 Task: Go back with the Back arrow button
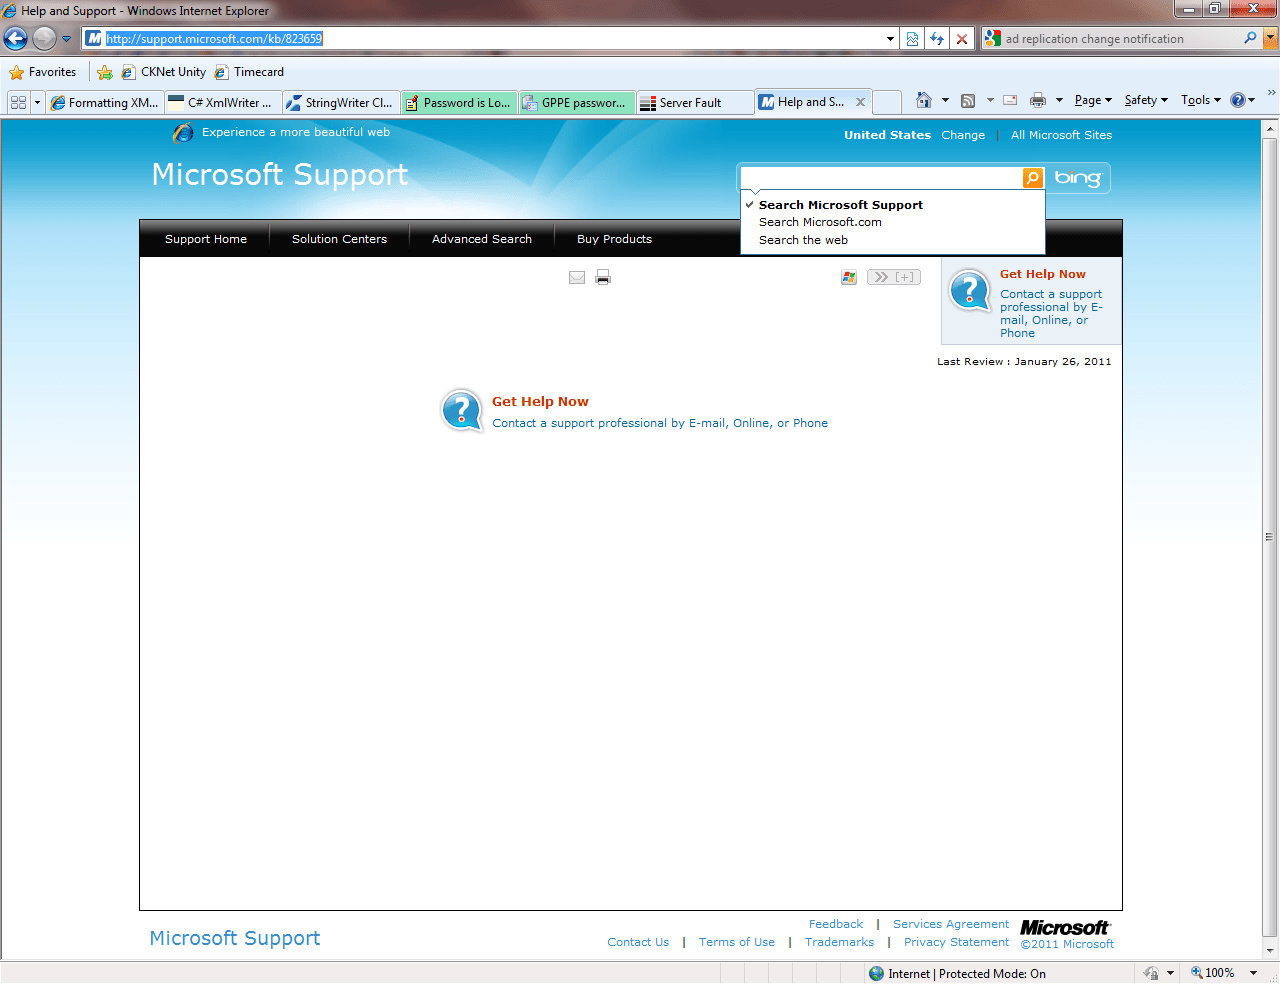point(15,39)
